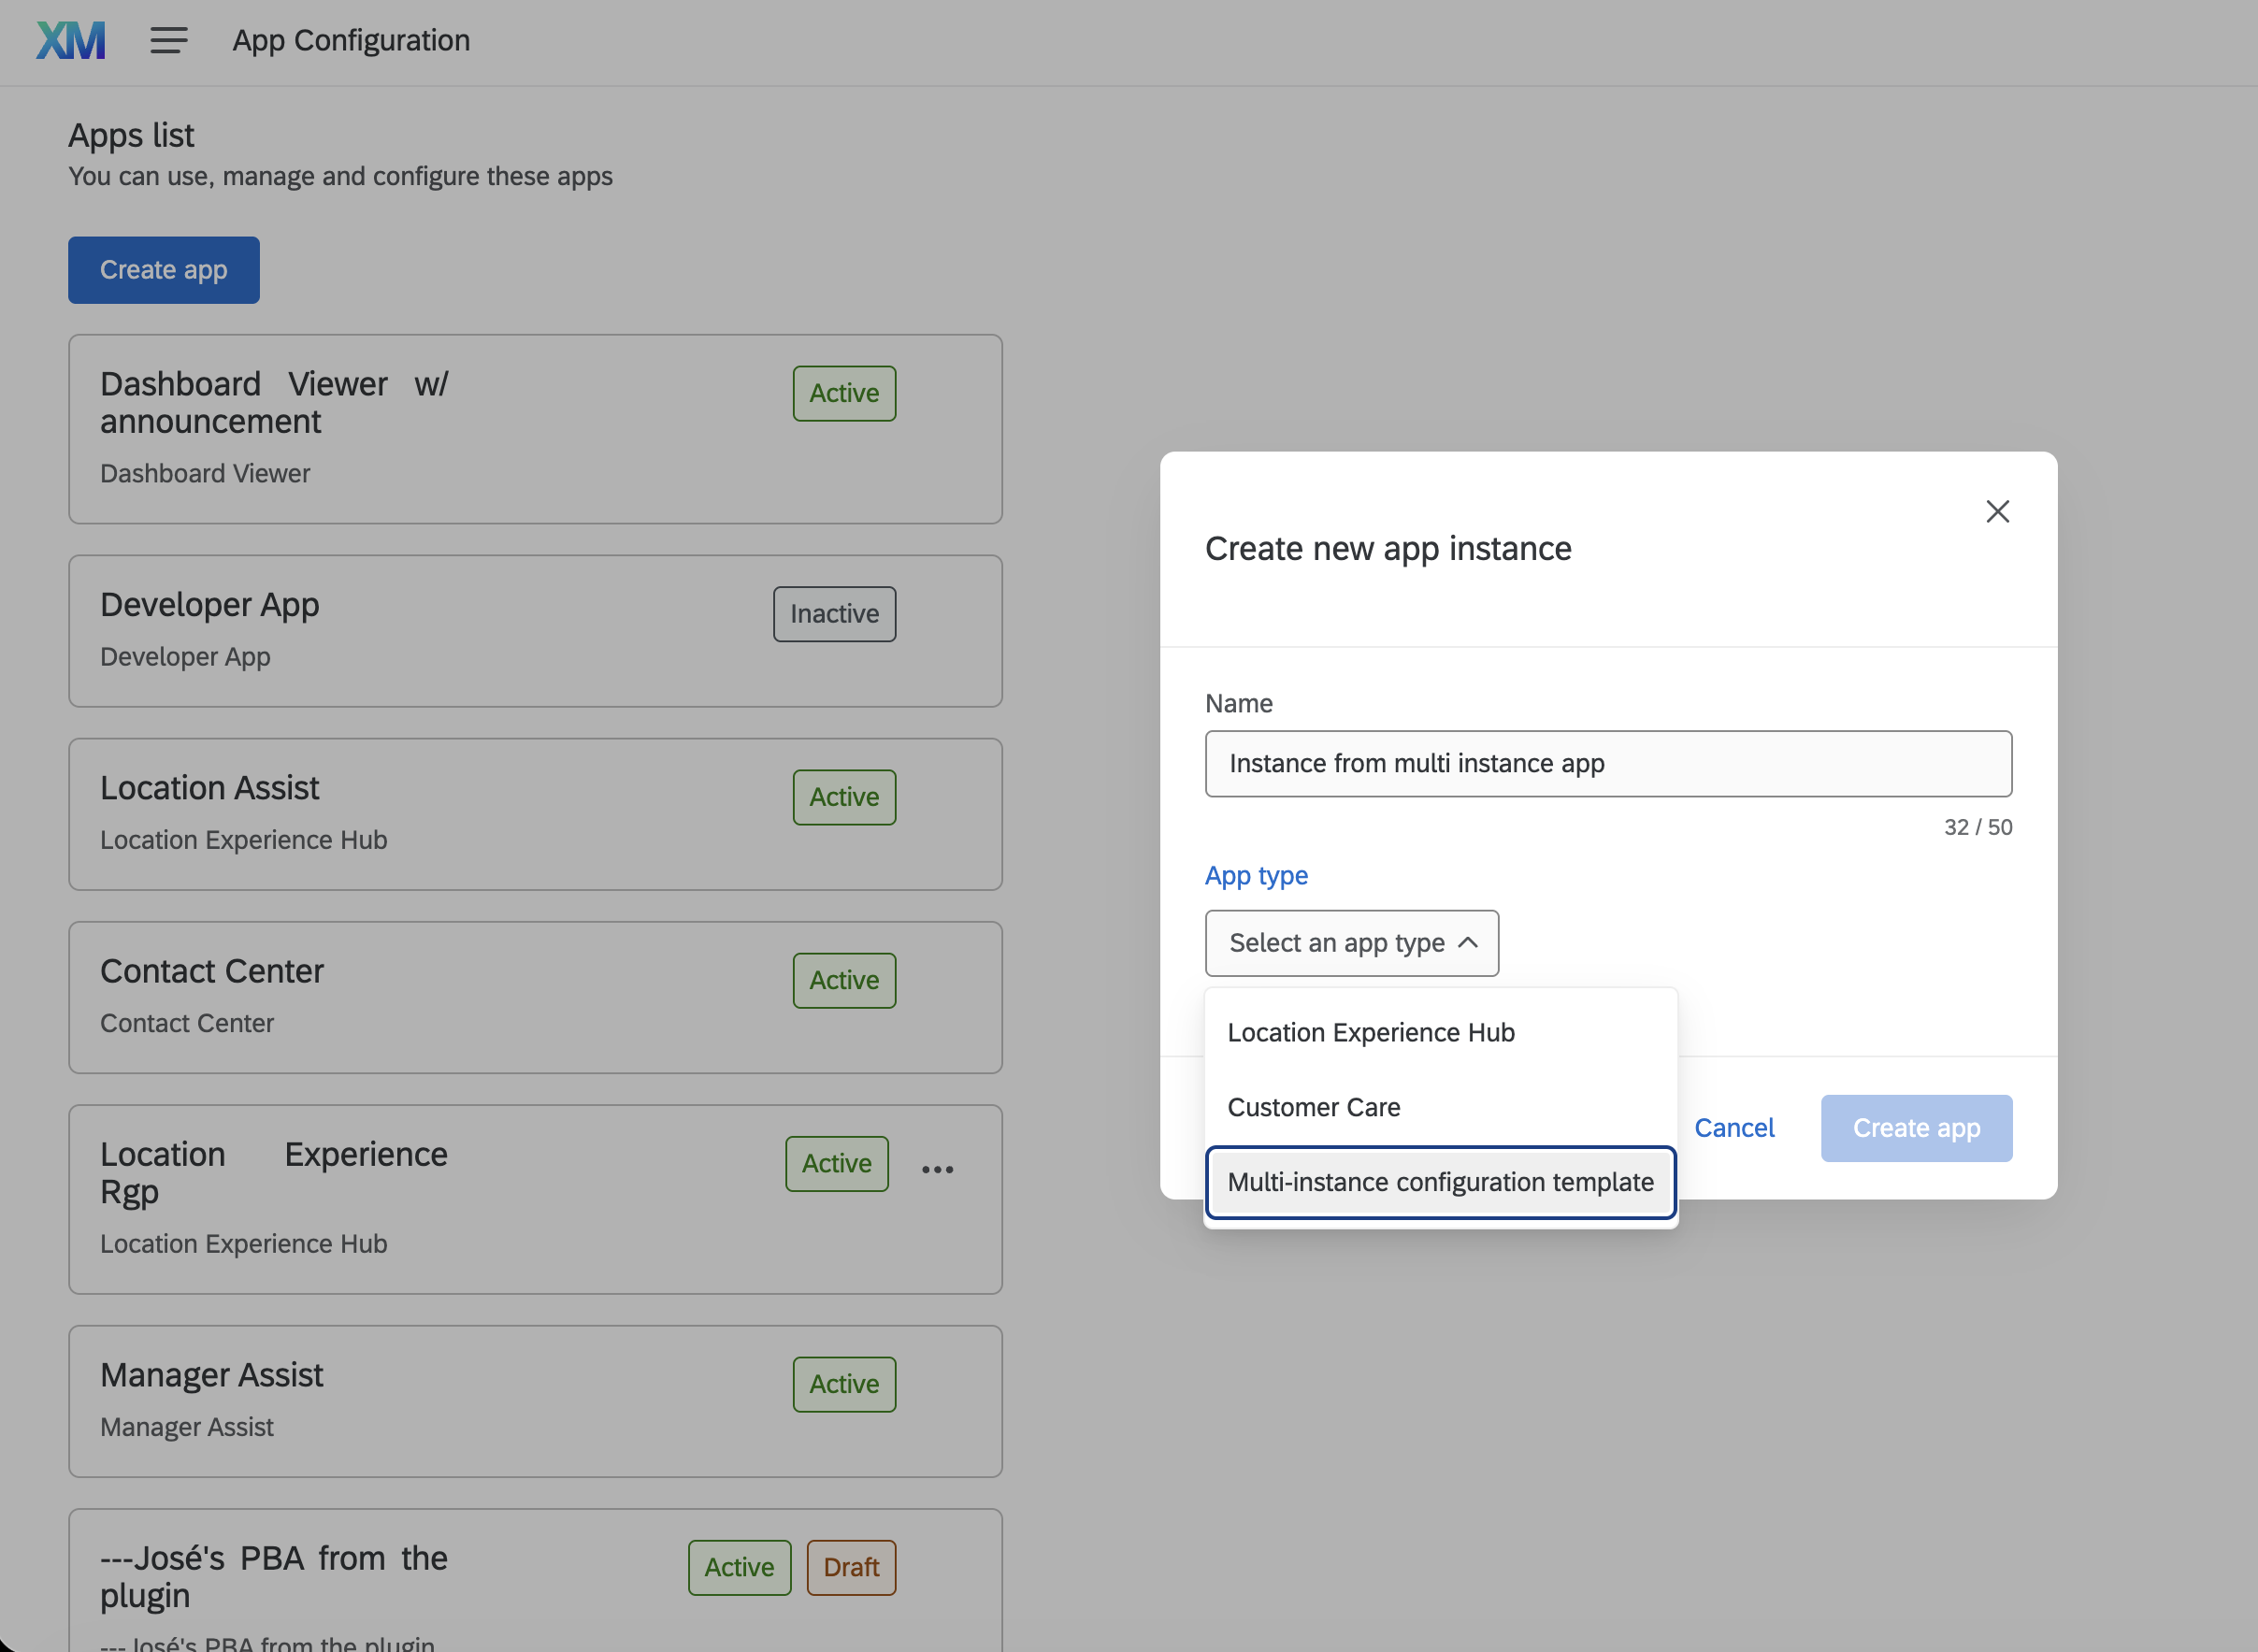
Task: Click the Apps list heading
Action: point(131,135)
